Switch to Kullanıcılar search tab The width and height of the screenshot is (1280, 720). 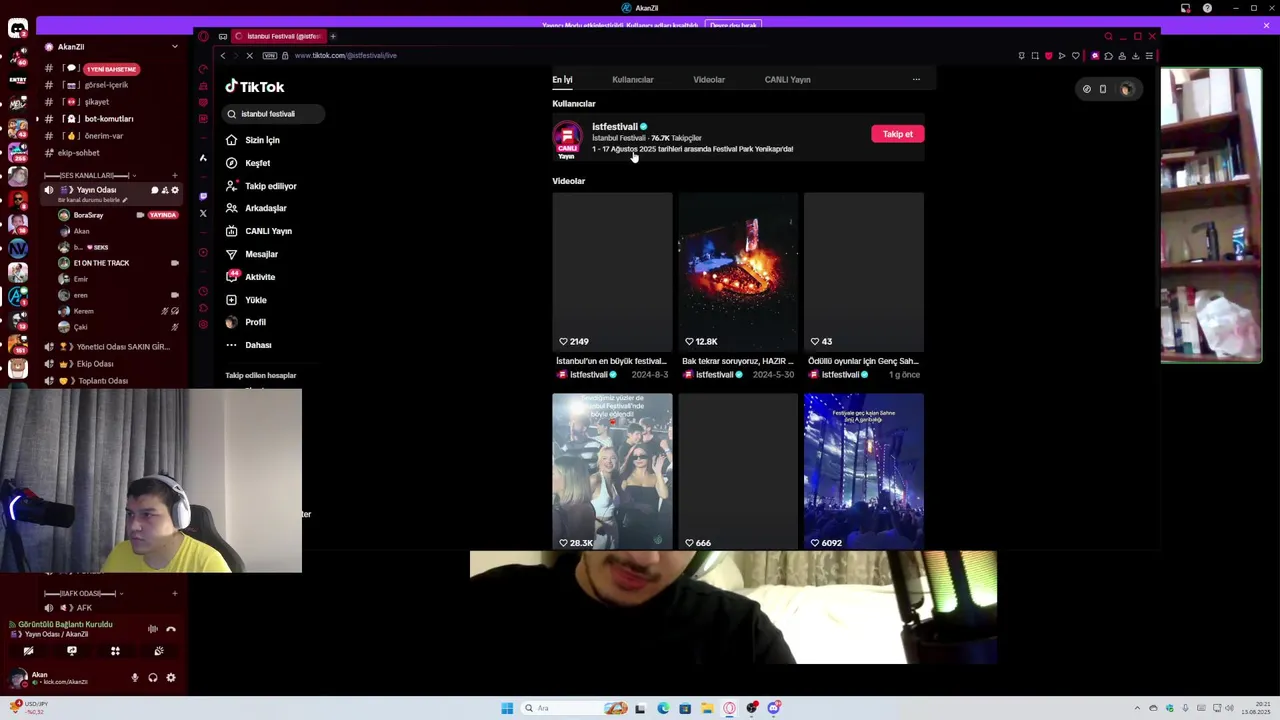point(633,80)
